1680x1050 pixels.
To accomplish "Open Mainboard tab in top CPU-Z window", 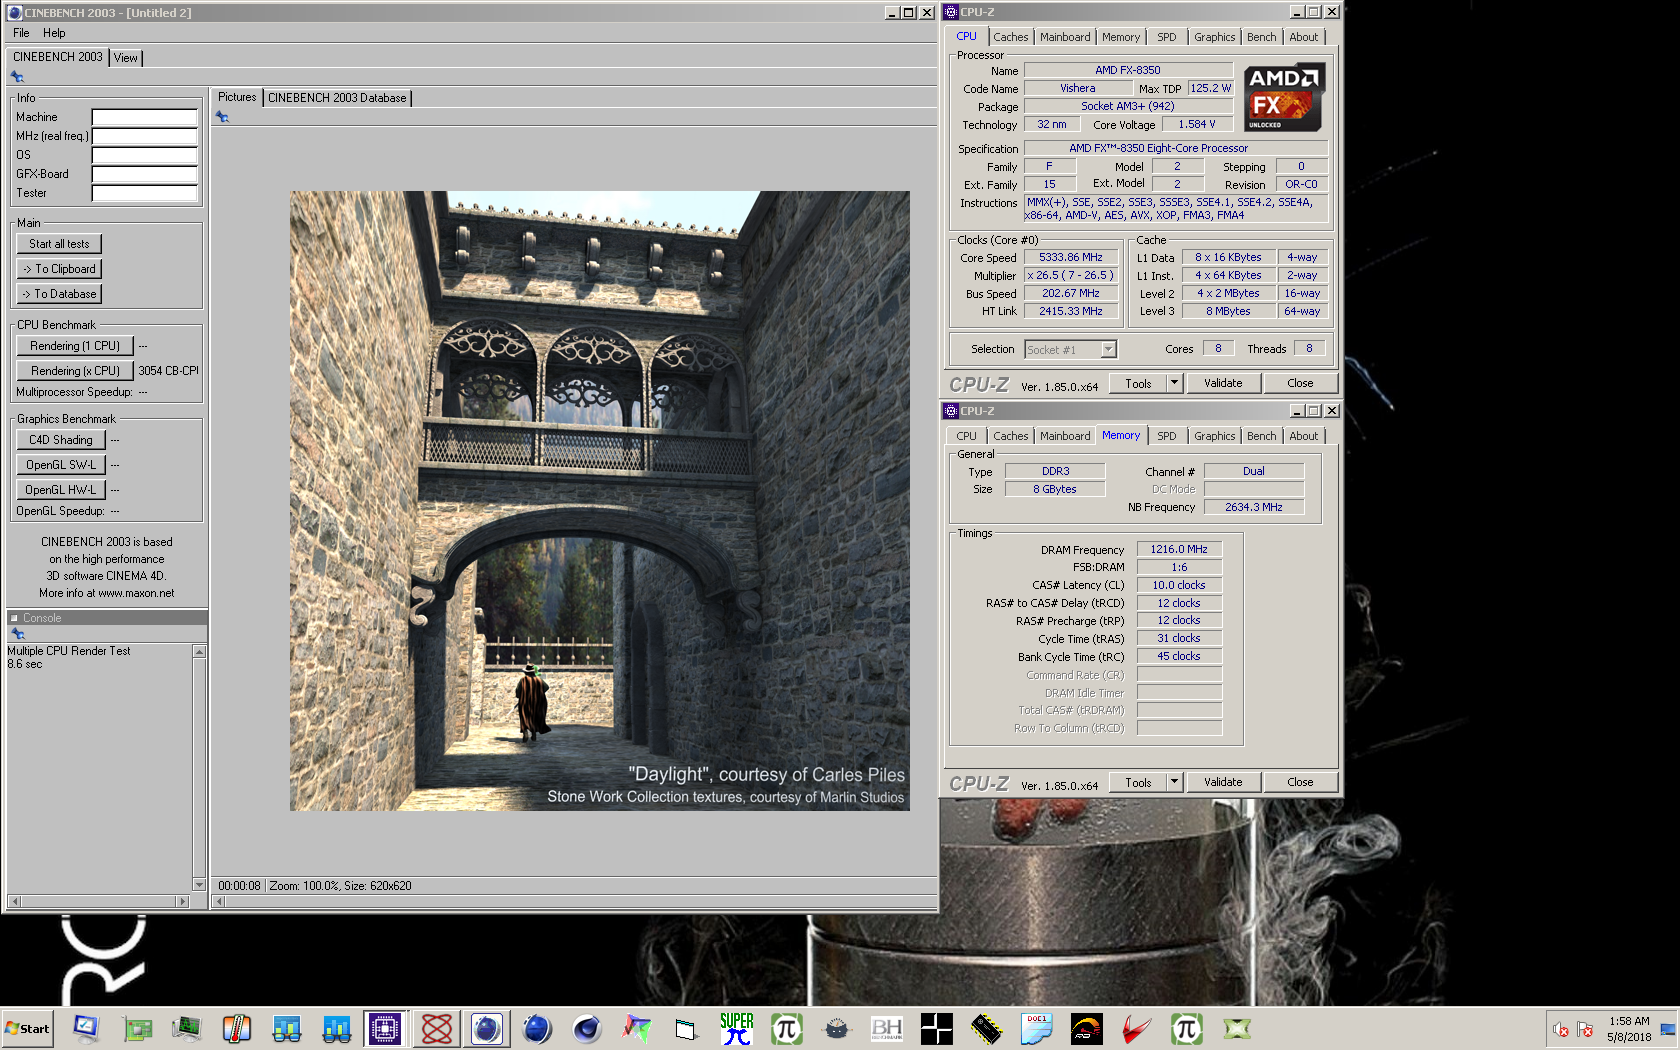I will click(x=1065, y=37).
